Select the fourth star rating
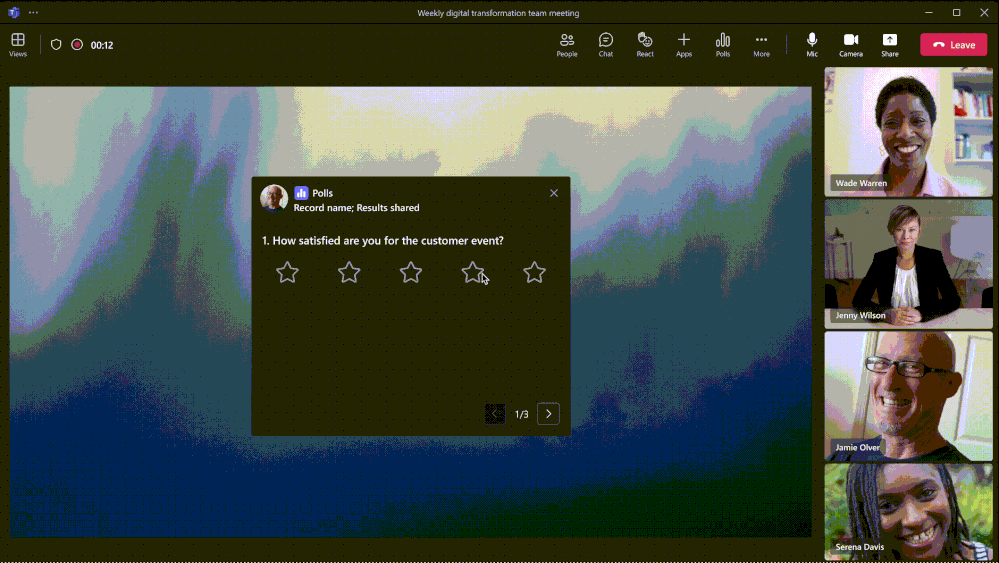This screenshot has height=563, width=999. click(473, 272)
